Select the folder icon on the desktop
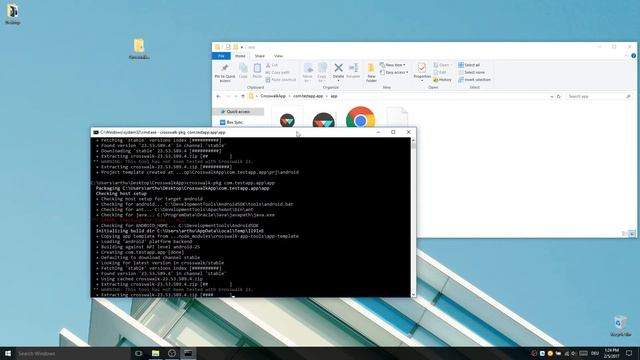Screen dimensions: 640x360 coord(139,49)
